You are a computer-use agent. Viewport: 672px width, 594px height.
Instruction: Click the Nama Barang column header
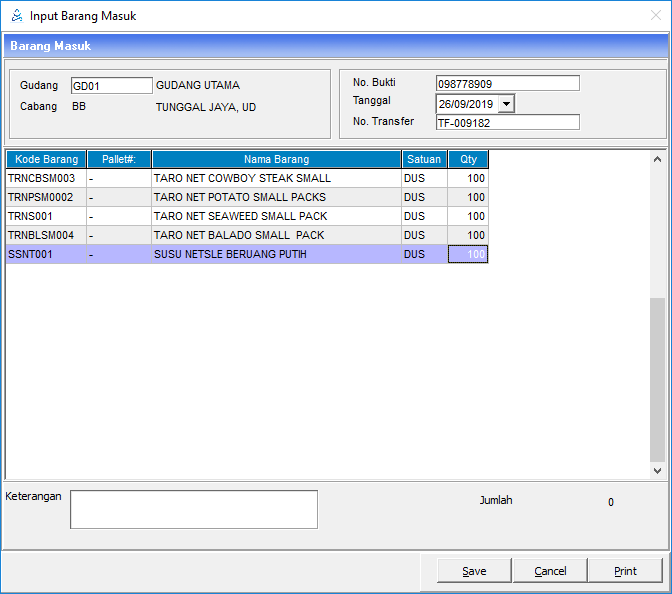[x=276, y=159]
